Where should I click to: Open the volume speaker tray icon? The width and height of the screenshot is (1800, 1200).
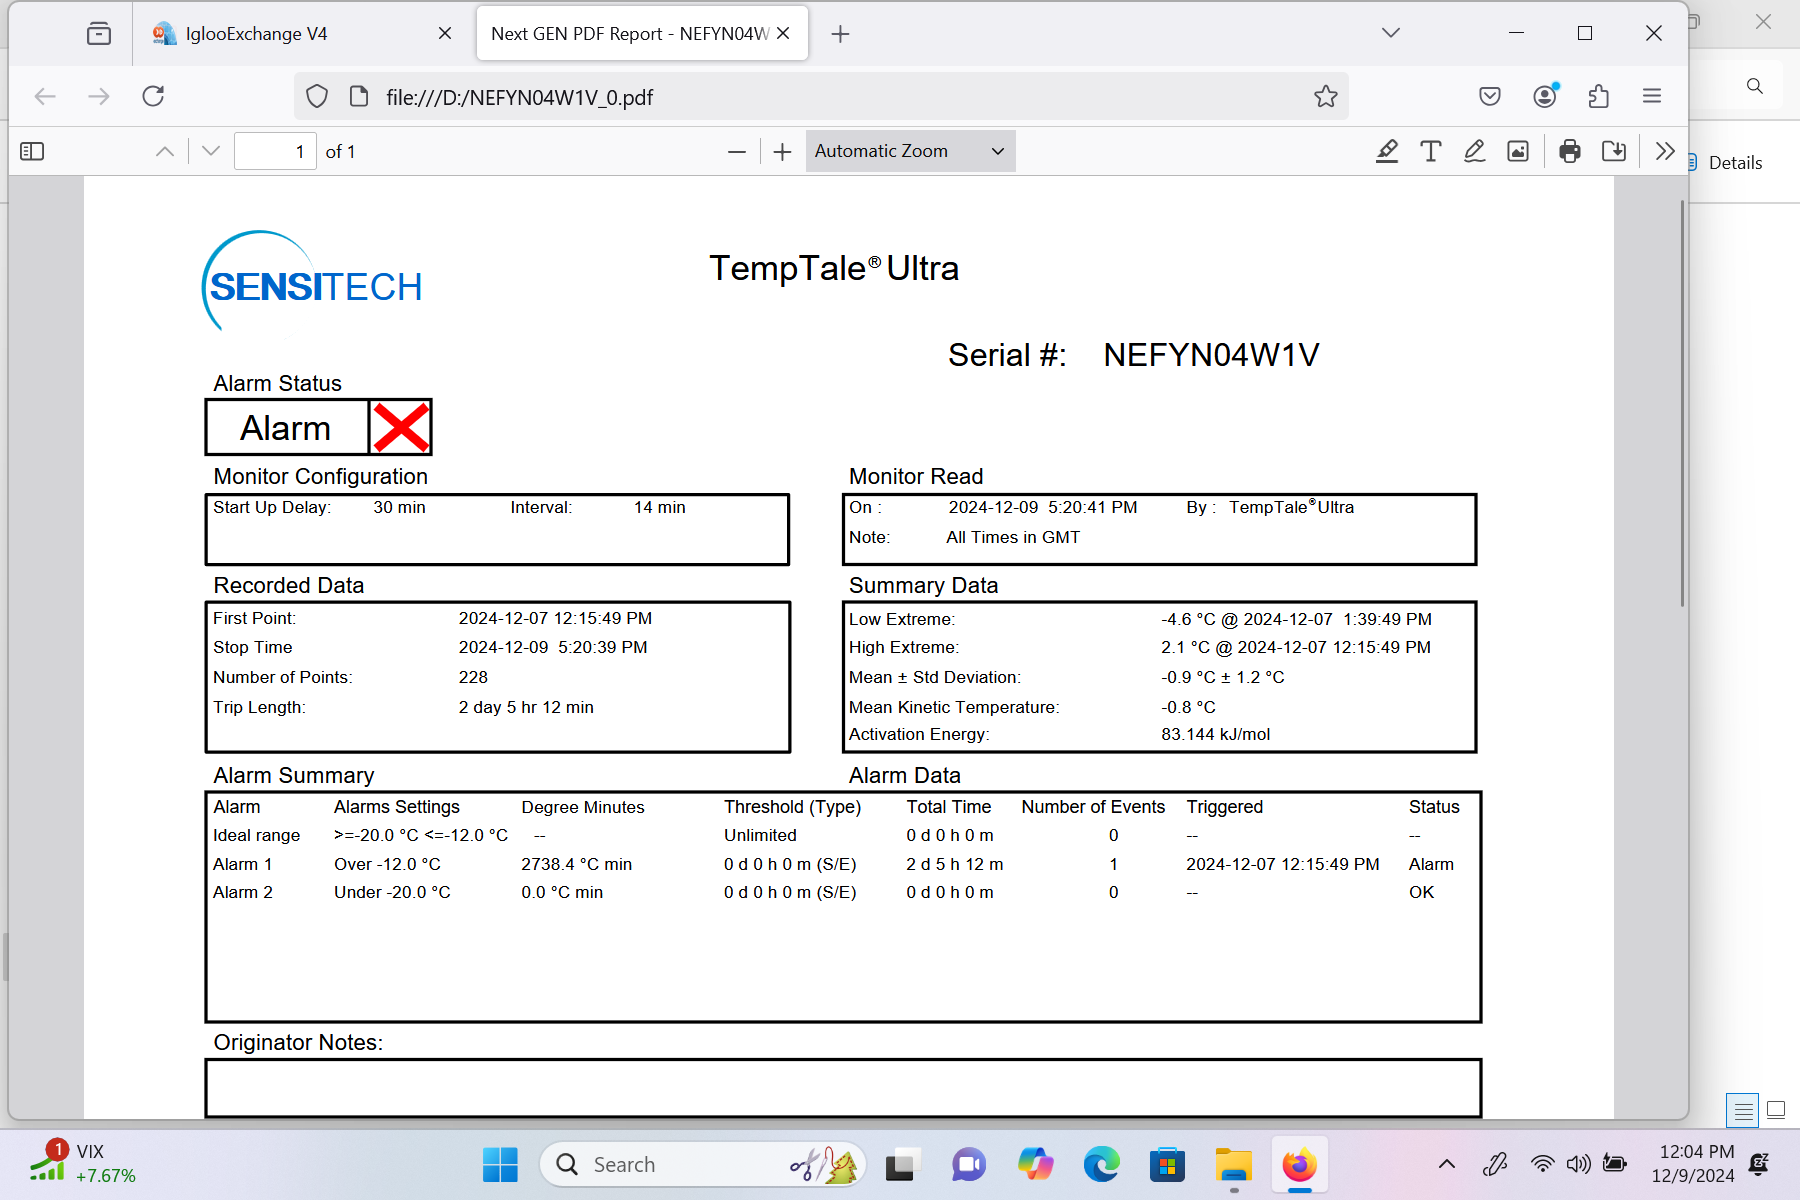pyautogui.click(x=1578, y=1164)
